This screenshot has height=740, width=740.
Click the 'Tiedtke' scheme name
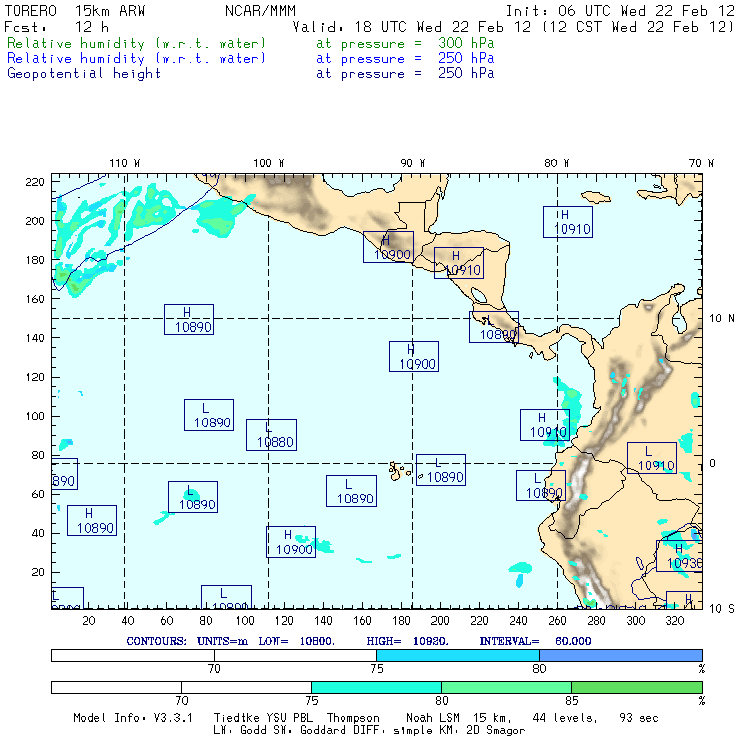pyautogui.click(x=236, y=718)
